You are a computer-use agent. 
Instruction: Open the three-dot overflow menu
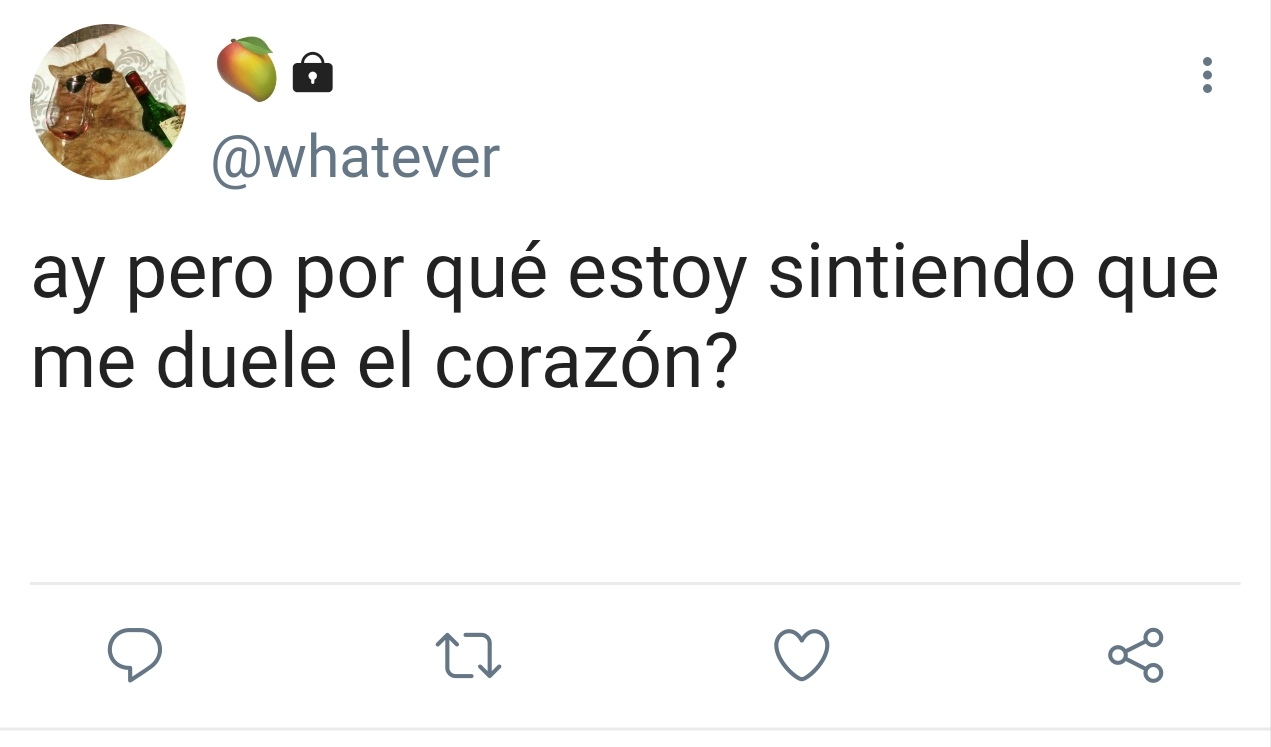(1207, 75)
